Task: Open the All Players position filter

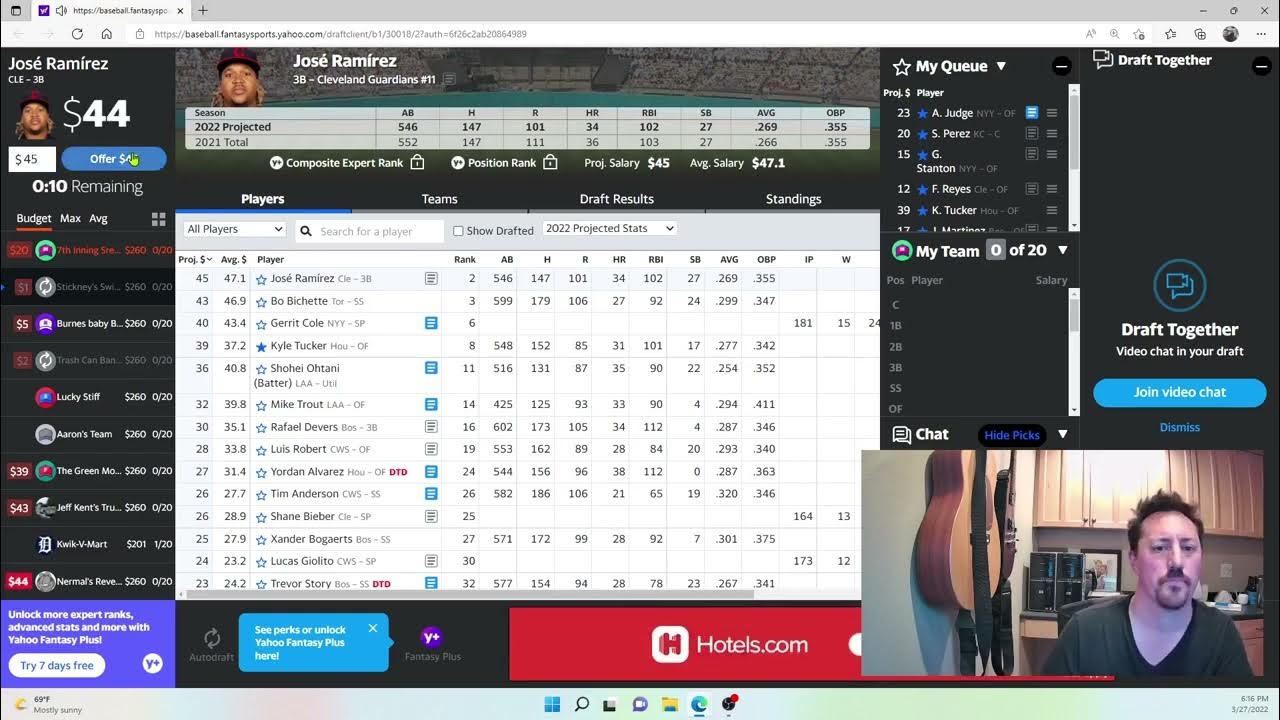Action: [x=235, y=229]
